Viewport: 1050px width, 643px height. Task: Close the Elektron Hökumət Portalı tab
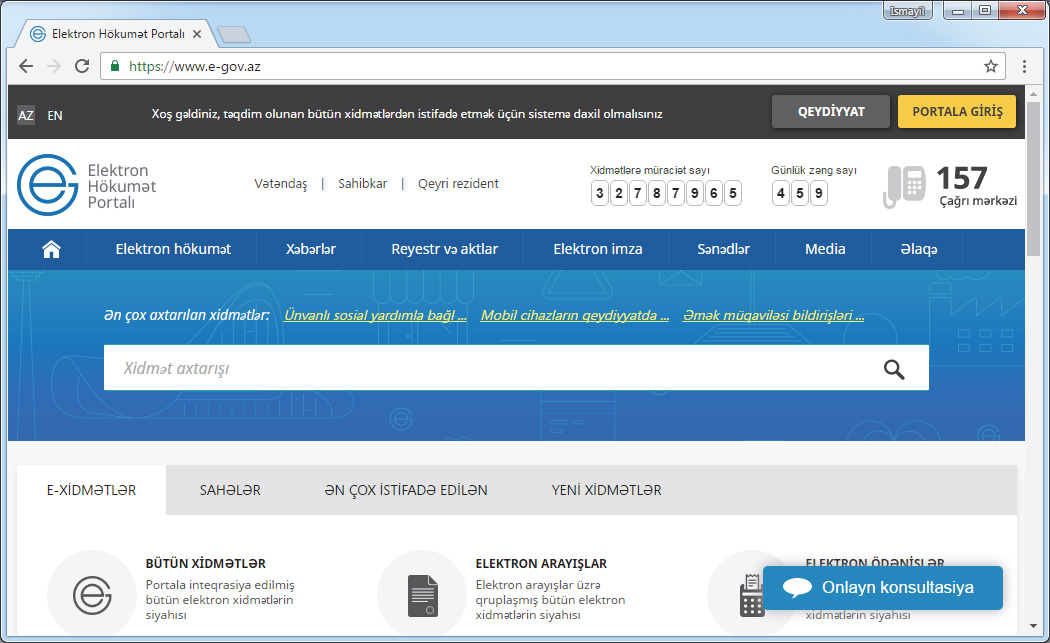coord(197,34)
